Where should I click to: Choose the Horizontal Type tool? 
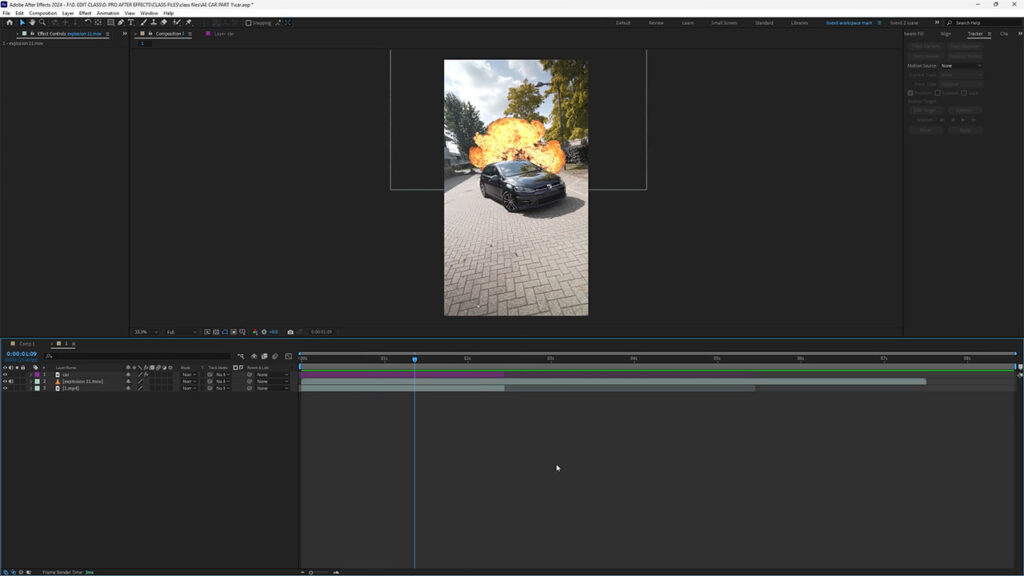pyautogui.click(x=131, y=22)
